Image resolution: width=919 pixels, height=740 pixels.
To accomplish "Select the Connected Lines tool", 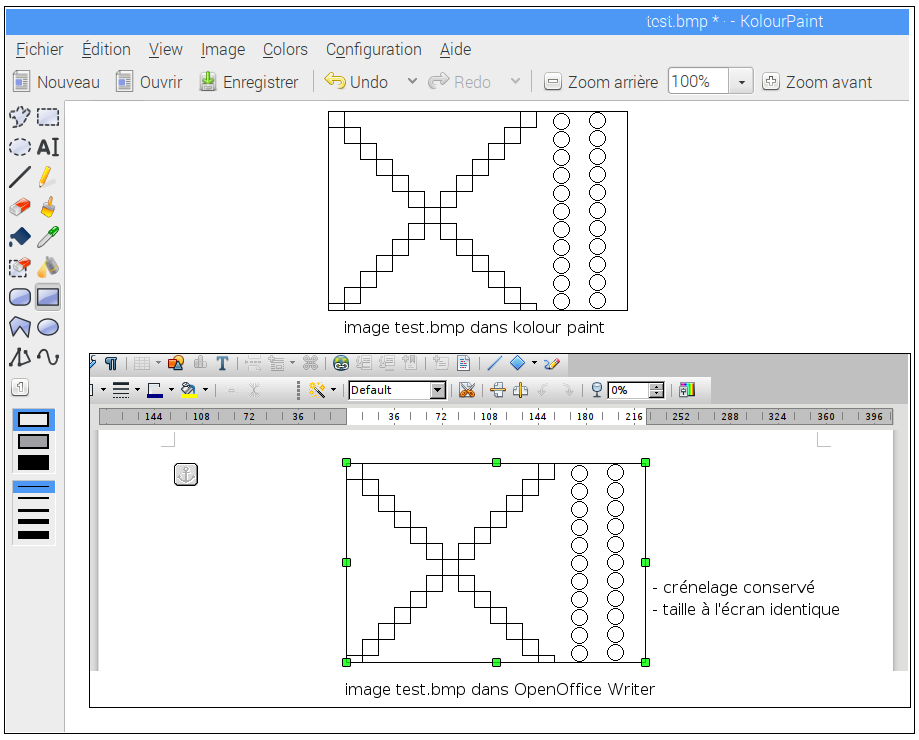I will 19,357.
